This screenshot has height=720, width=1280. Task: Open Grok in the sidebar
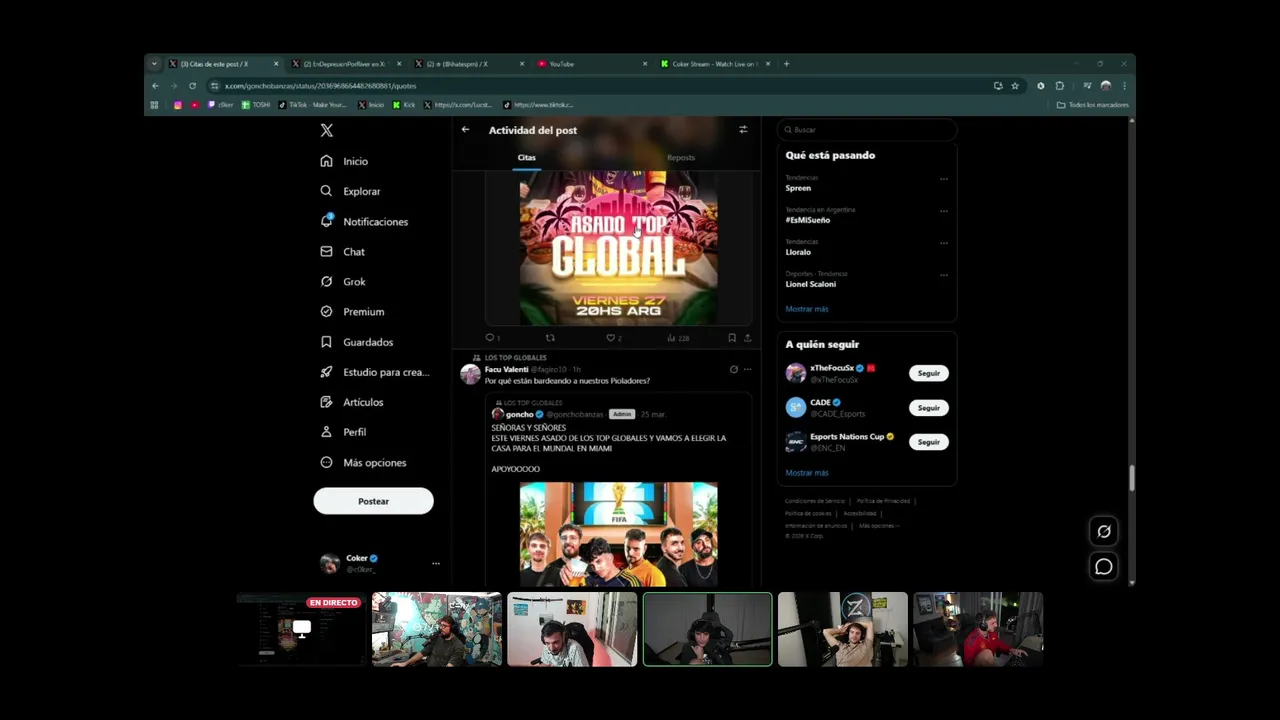pos(343,282)
